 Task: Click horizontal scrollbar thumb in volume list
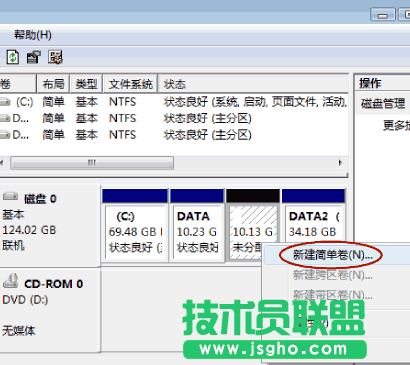coord(92,163)
